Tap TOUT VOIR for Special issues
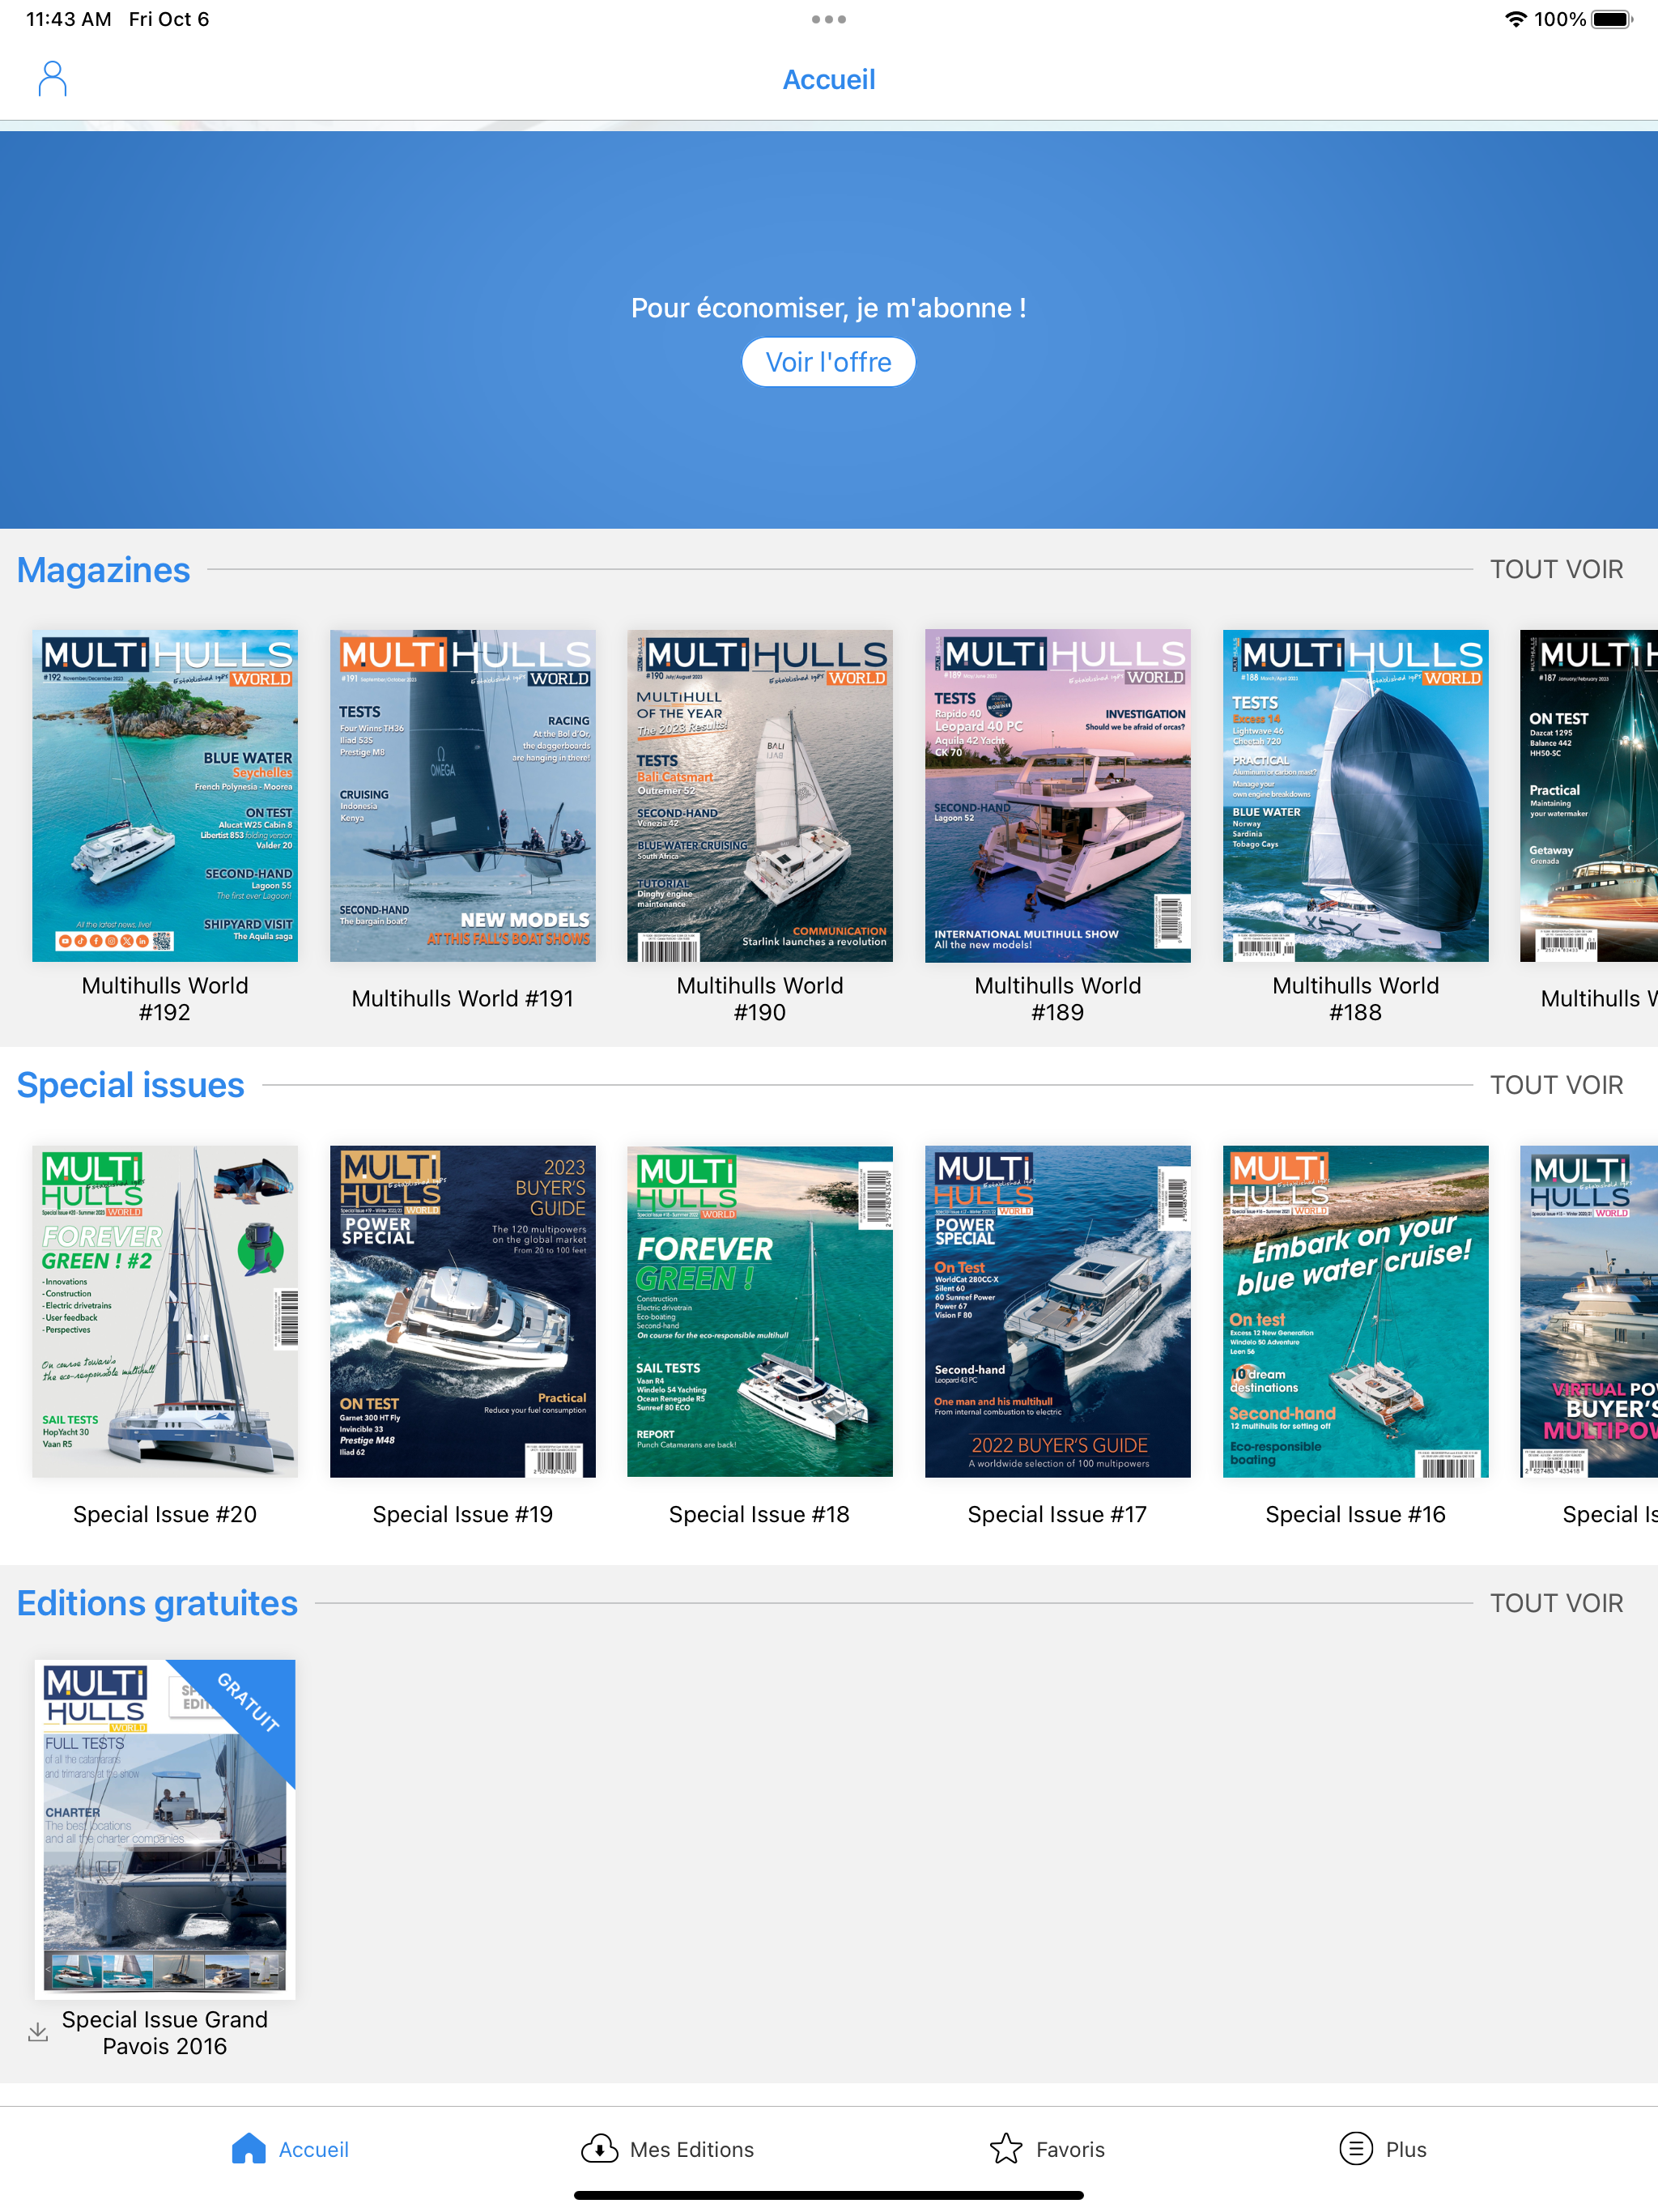Viewport: 1658px width, 2212px height. click(x=1556, y=1085)
